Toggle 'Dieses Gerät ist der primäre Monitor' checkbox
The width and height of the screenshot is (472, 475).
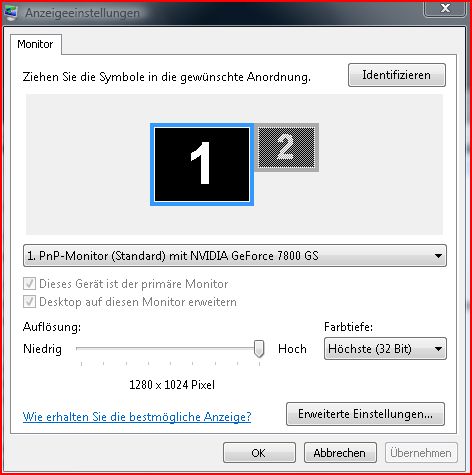point(29,284)
